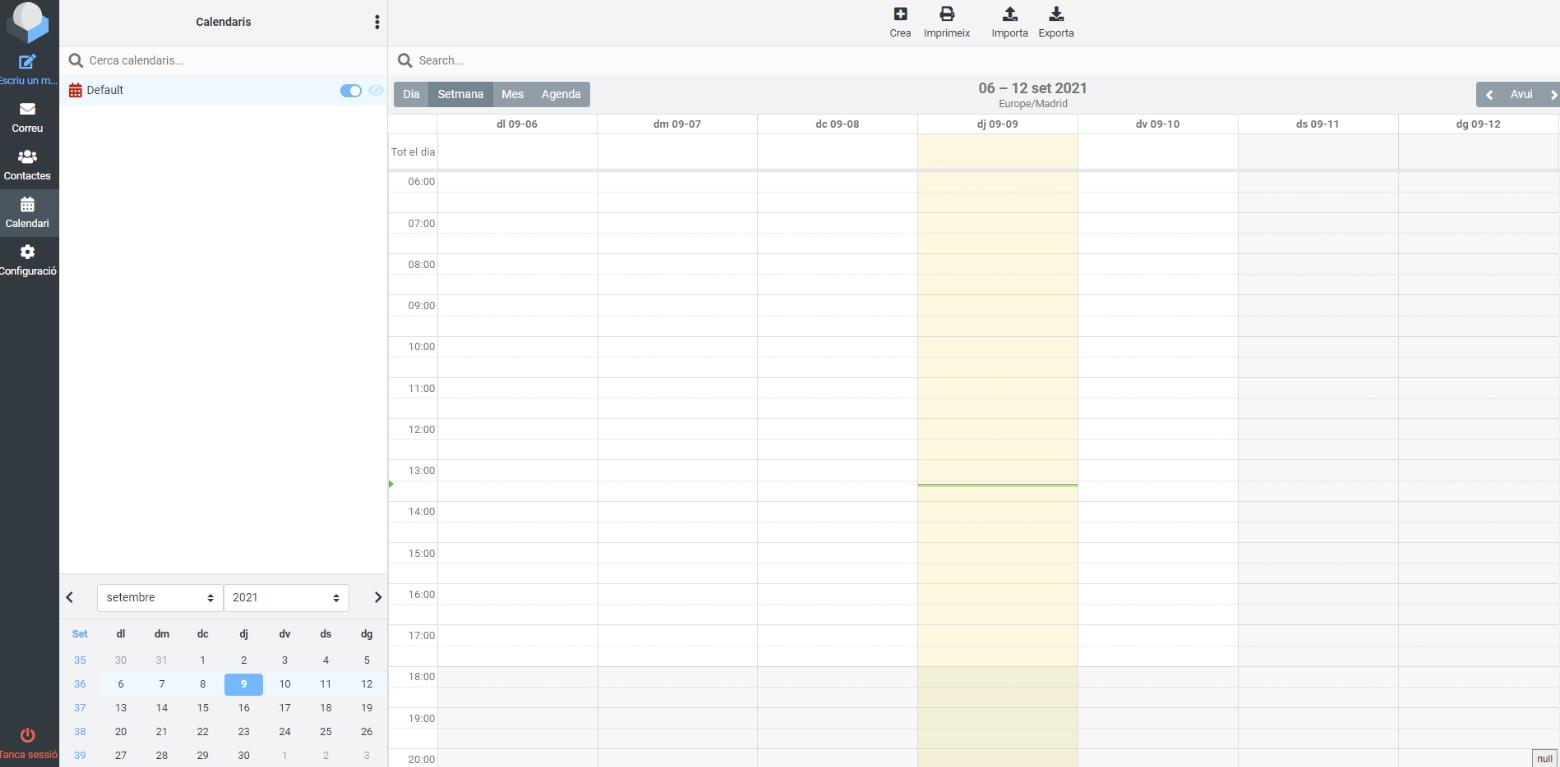Click the Avui today button
Viewport: 1560px width, 767px height.
pyautogui.click(x=1521, y=95)
